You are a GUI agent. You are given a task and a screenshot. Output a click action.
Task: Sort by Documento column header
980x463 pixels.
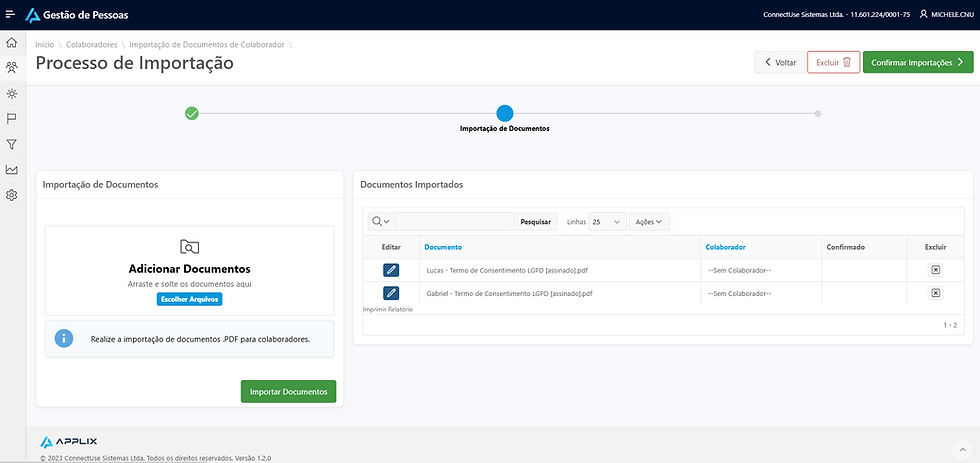443,247
